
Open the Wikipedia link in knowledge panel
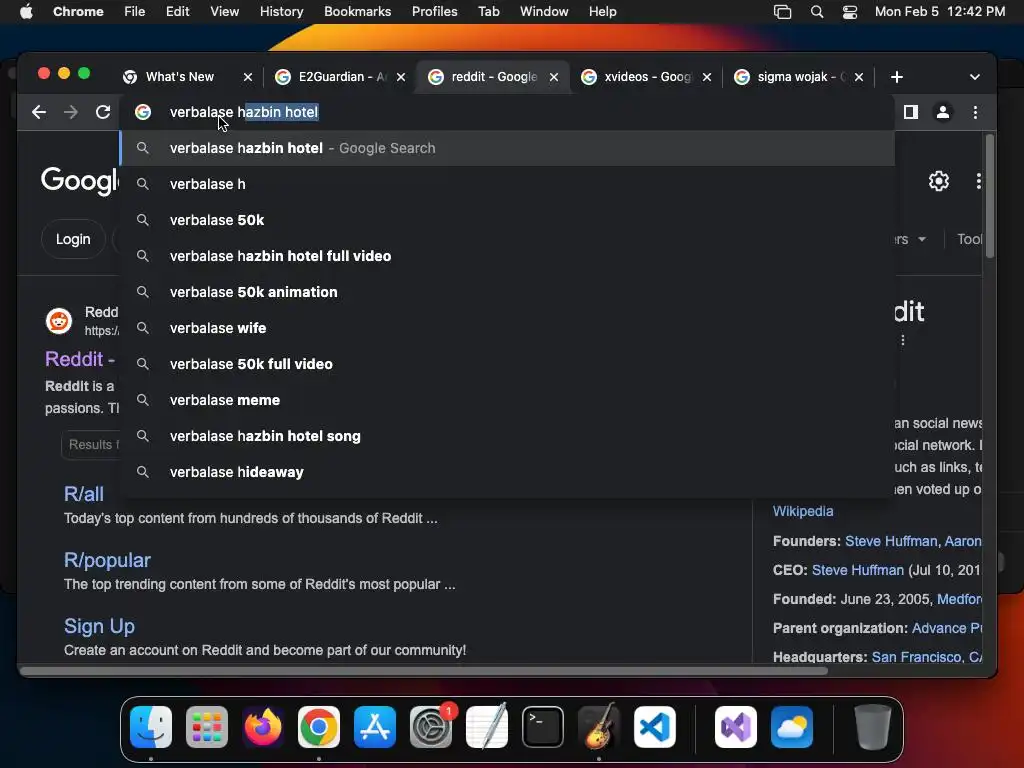point(803,511)
